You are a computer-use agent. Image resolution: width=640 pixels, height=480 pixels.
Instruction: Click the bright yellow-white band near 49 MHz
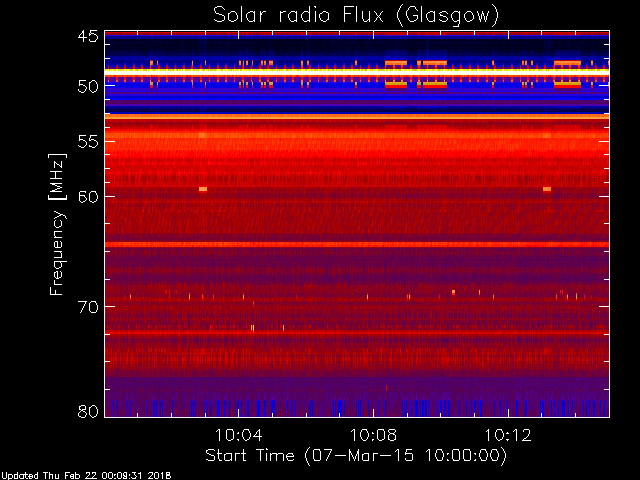point(357,72)
